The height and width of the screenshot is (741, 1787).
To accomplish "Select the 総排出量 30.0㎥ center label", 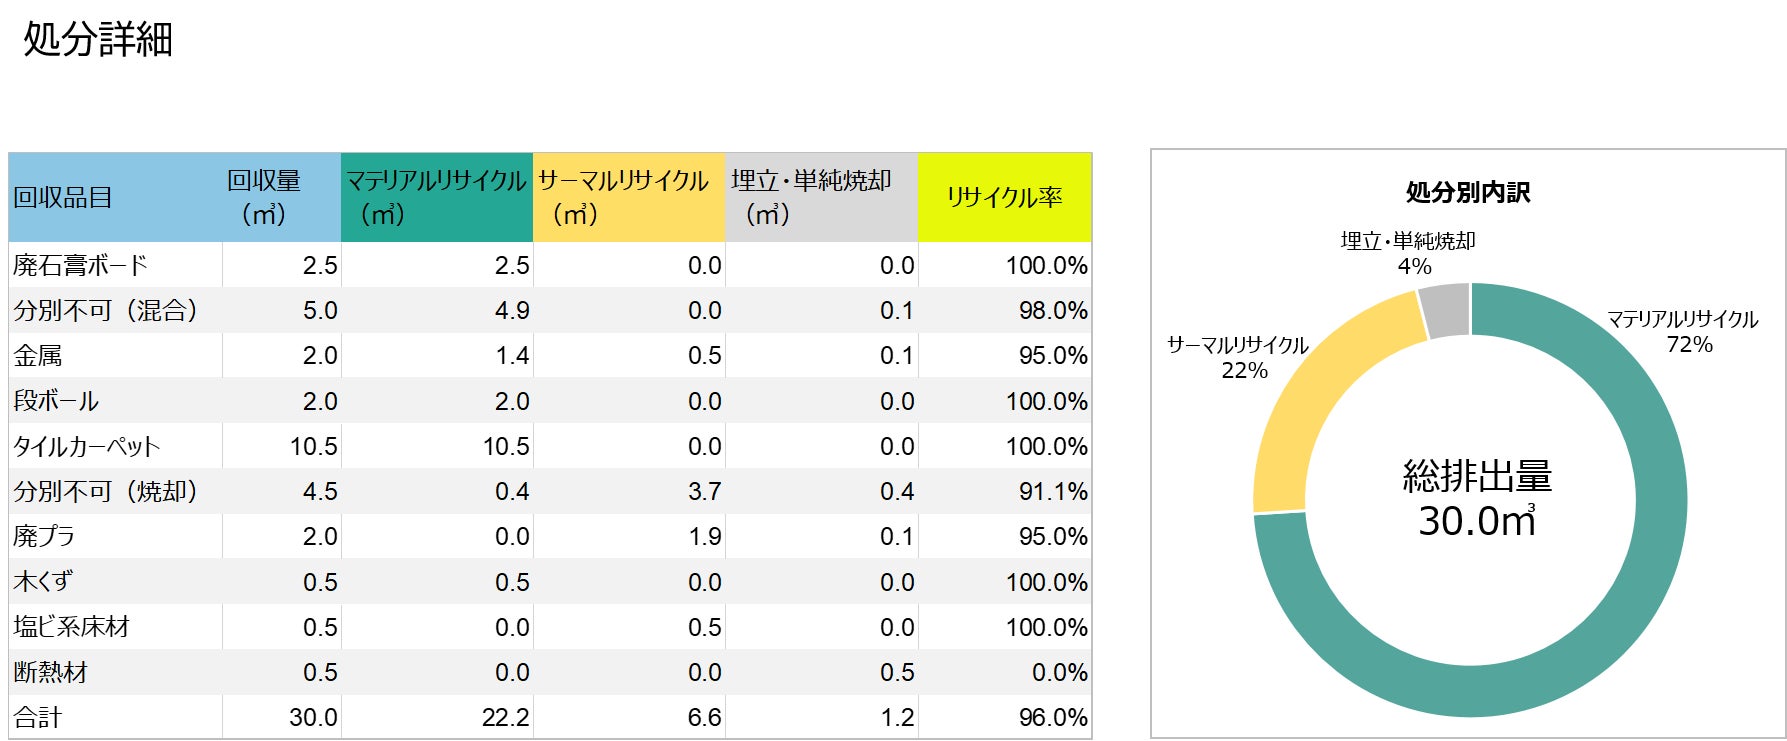I will [1477, 499].
